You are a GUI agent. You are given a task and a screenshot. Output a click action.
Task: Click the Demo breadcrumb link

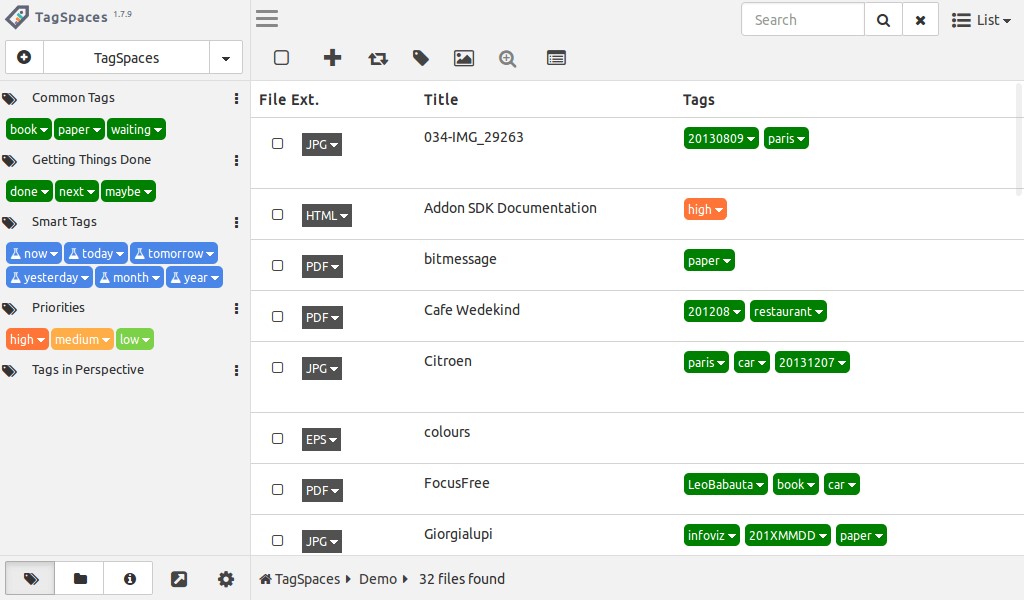(x=378, y=578)
